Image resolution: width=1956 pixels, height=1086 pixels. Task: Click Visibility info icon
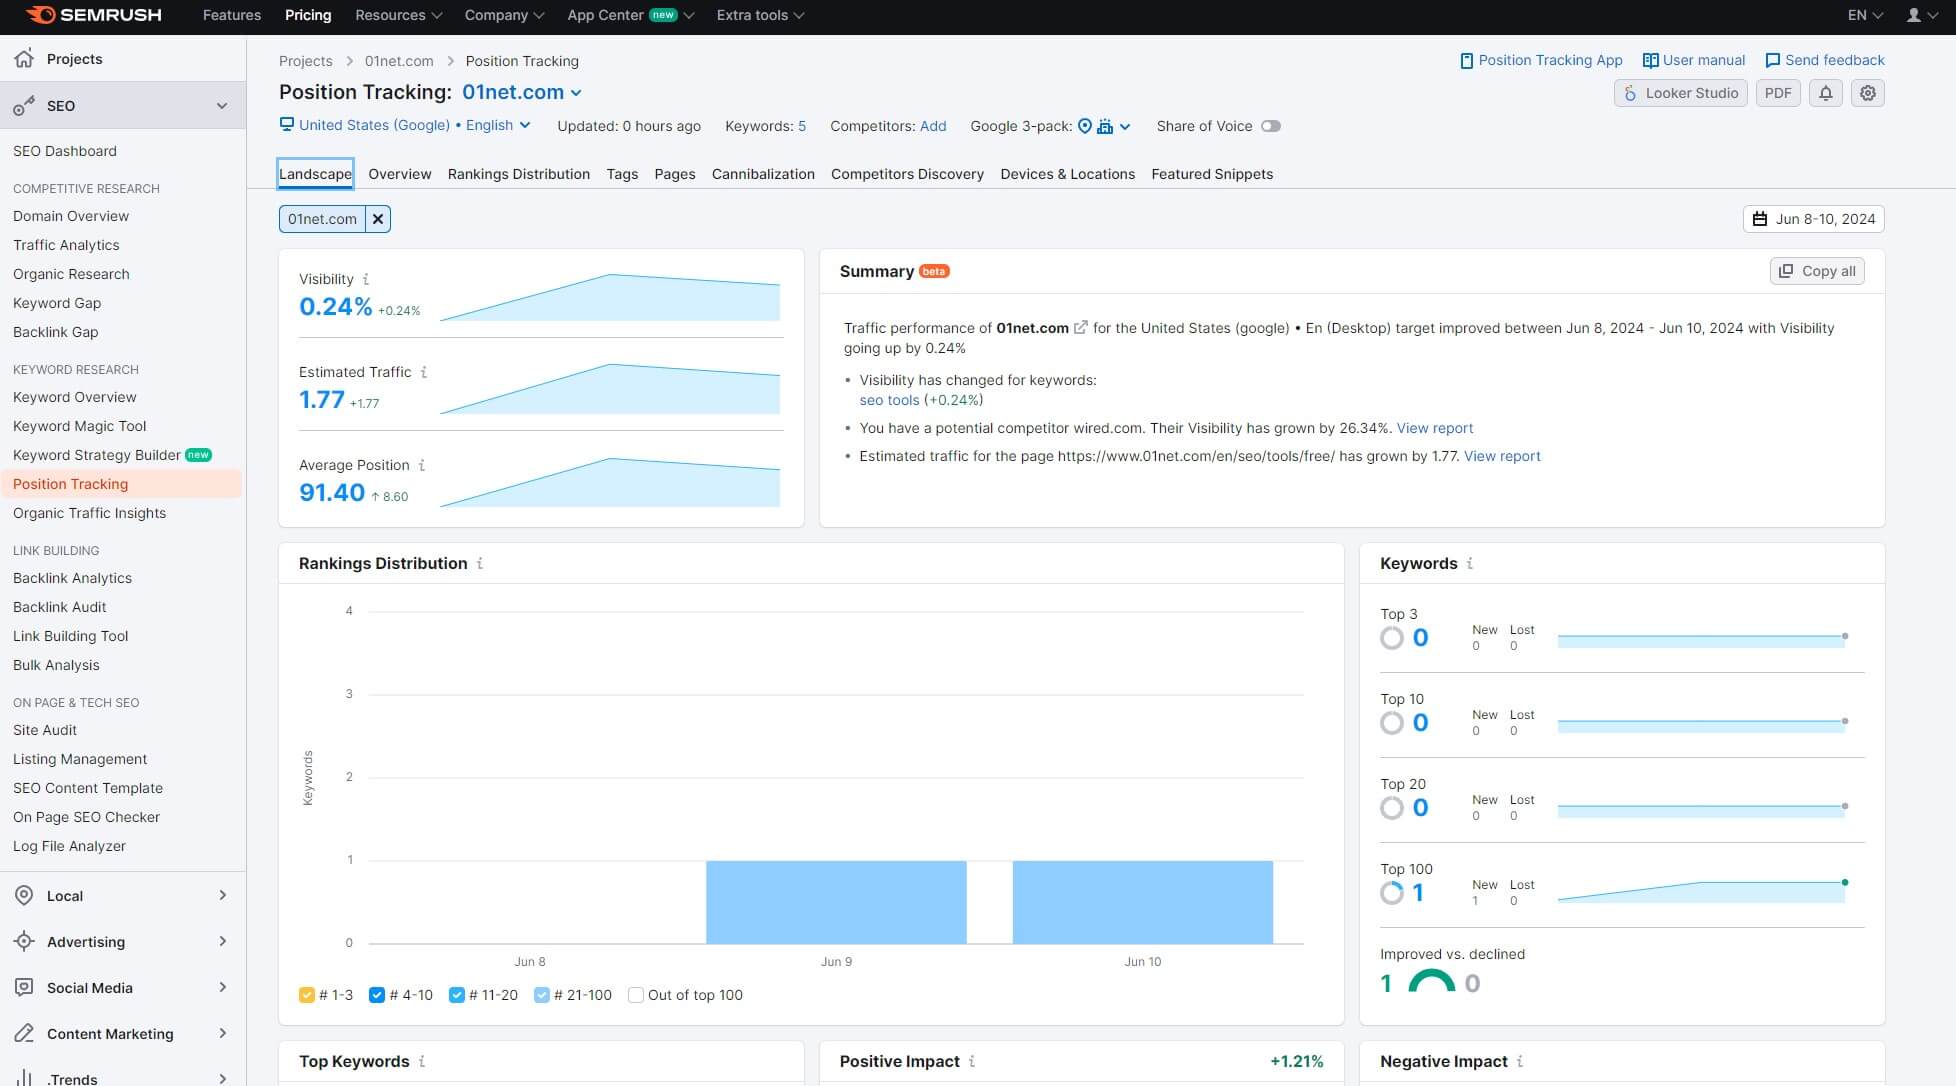coord(366,279)
